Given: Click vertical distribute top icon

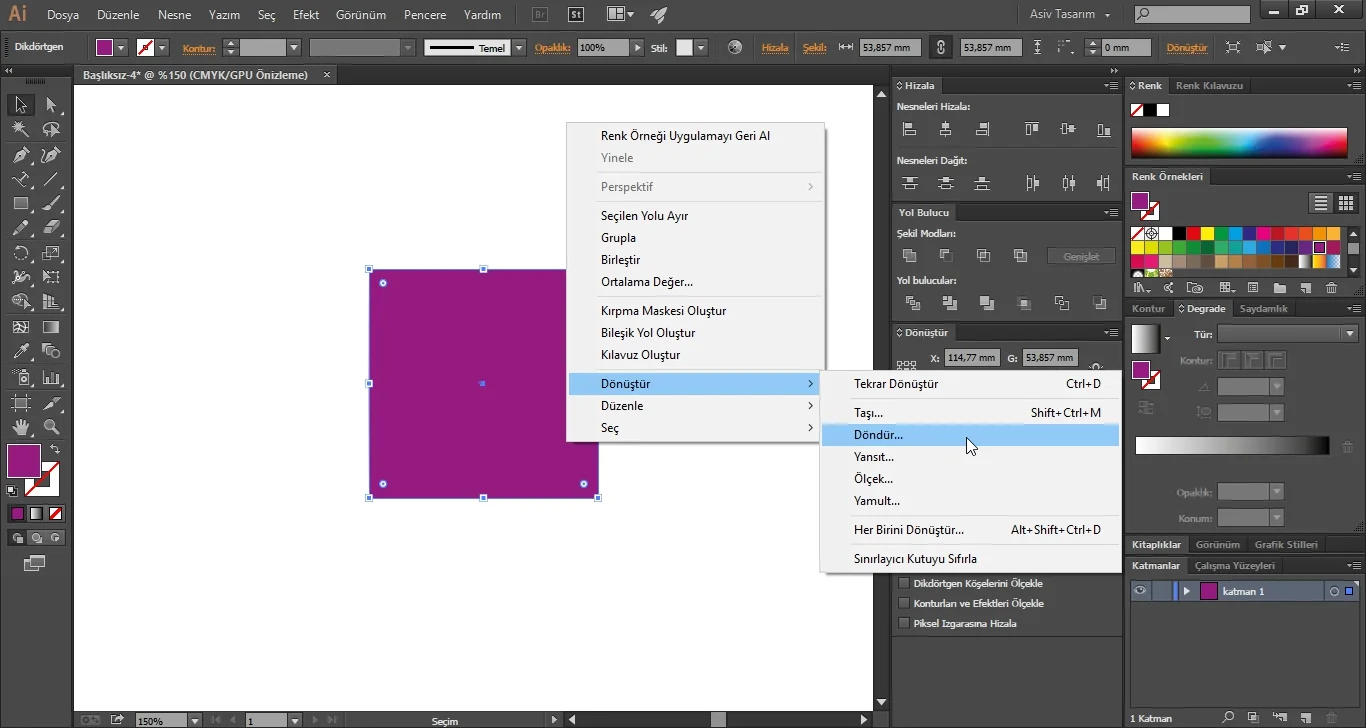Looking at the screenshot, I should pos(909,183).
